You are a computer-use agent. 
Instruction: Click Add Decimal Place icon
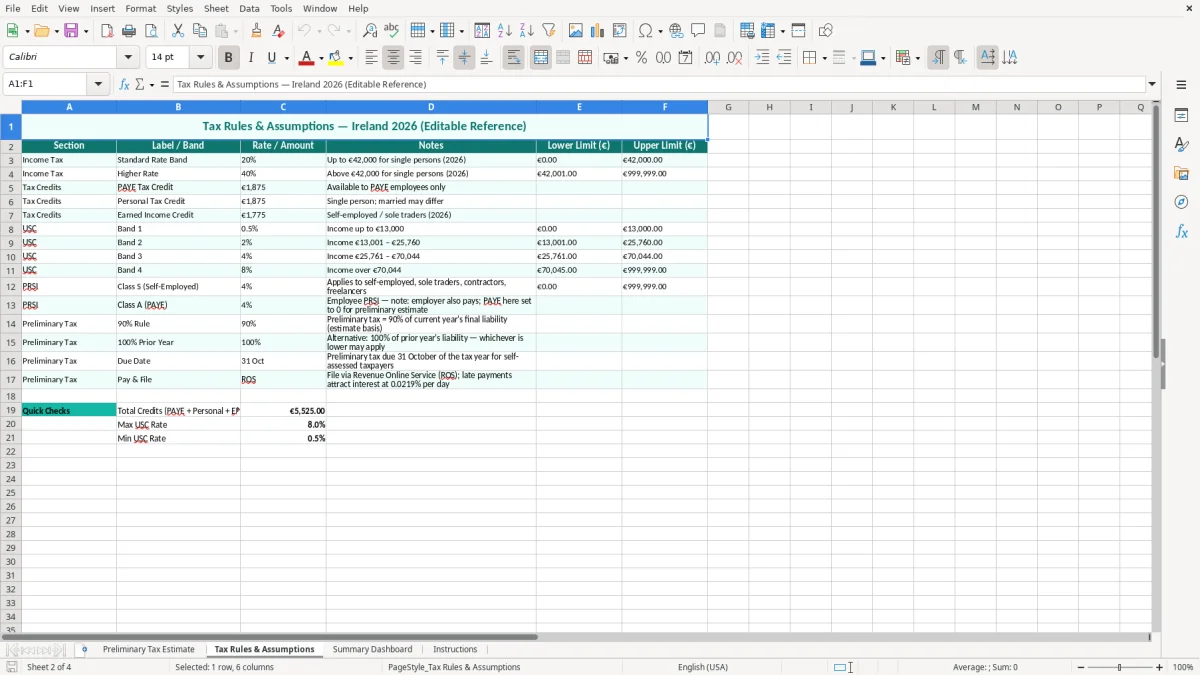(712, 58)
